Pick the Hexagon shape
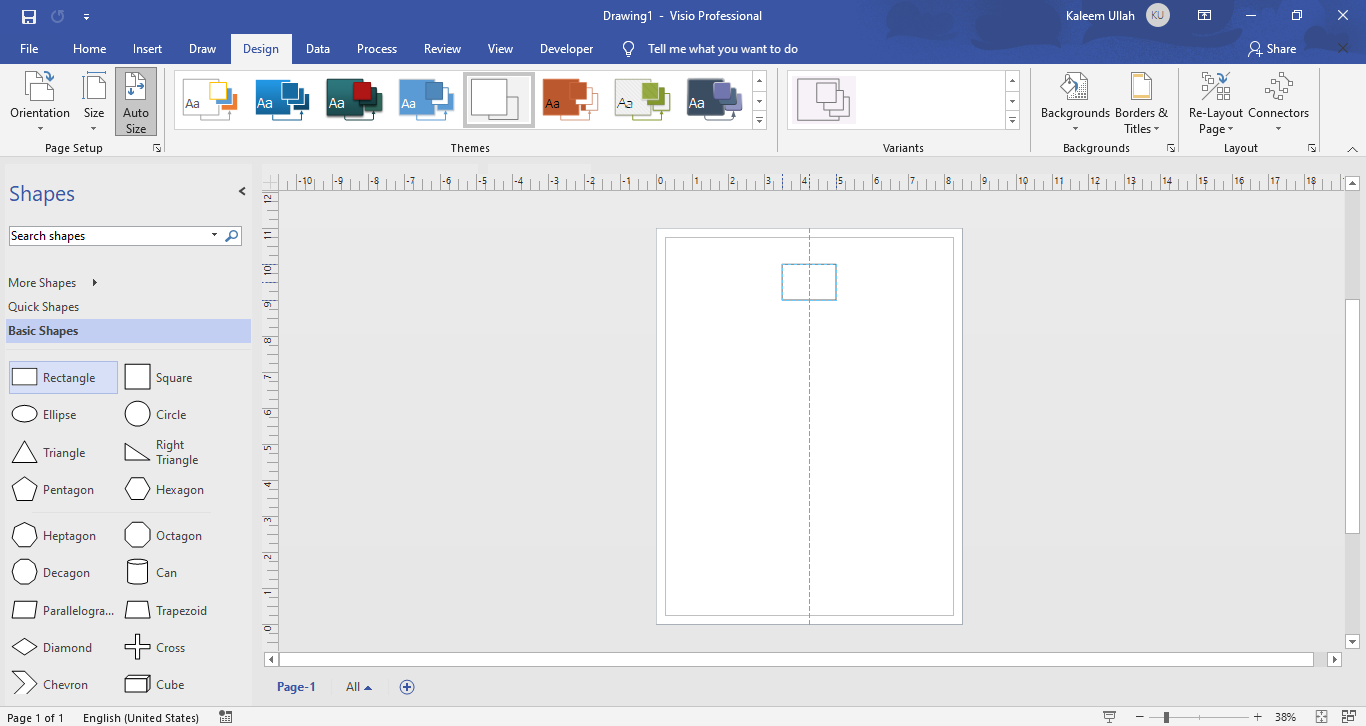1366x726 pixels. coord(164,489)
